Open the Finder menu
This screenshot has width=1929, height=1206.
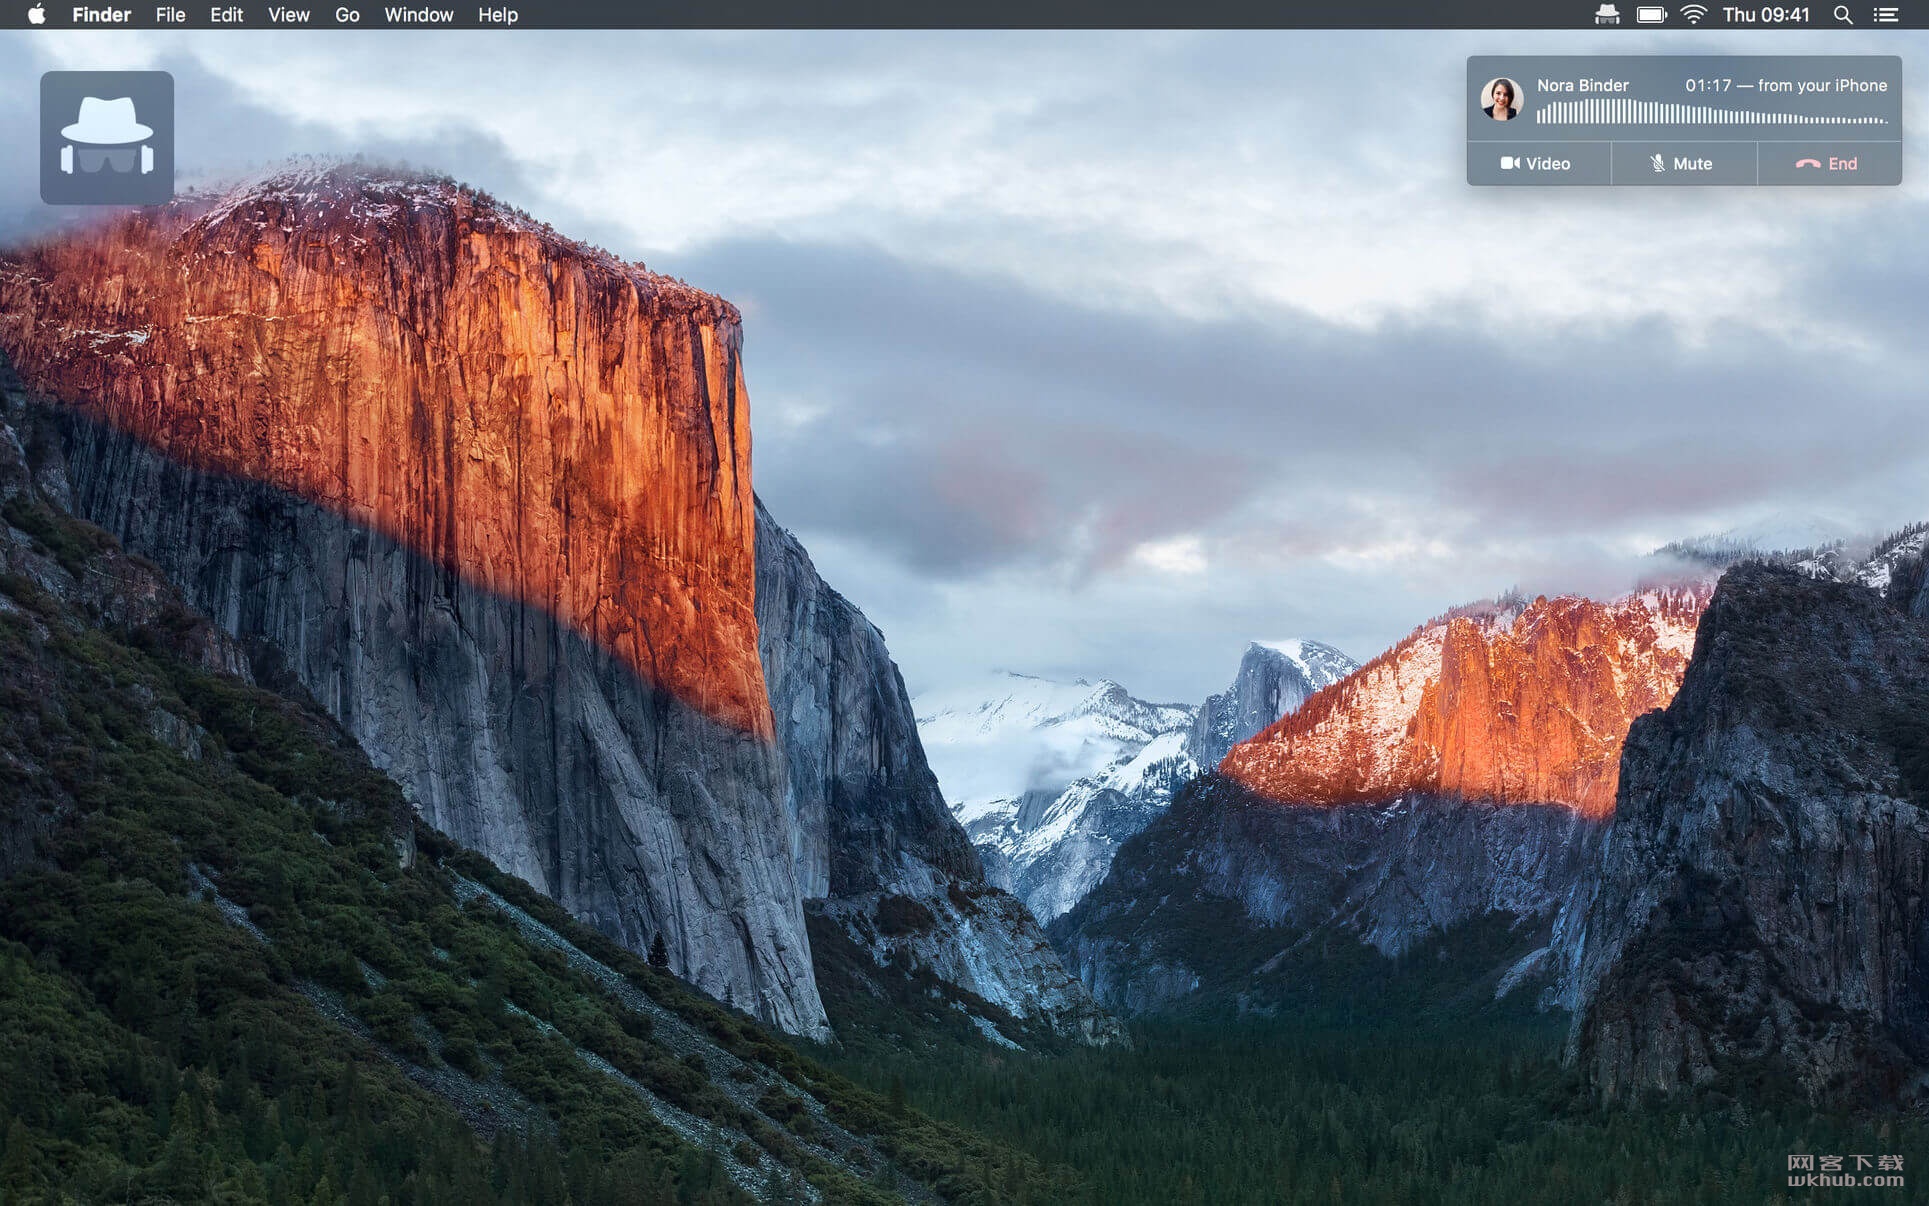point(101,14)
